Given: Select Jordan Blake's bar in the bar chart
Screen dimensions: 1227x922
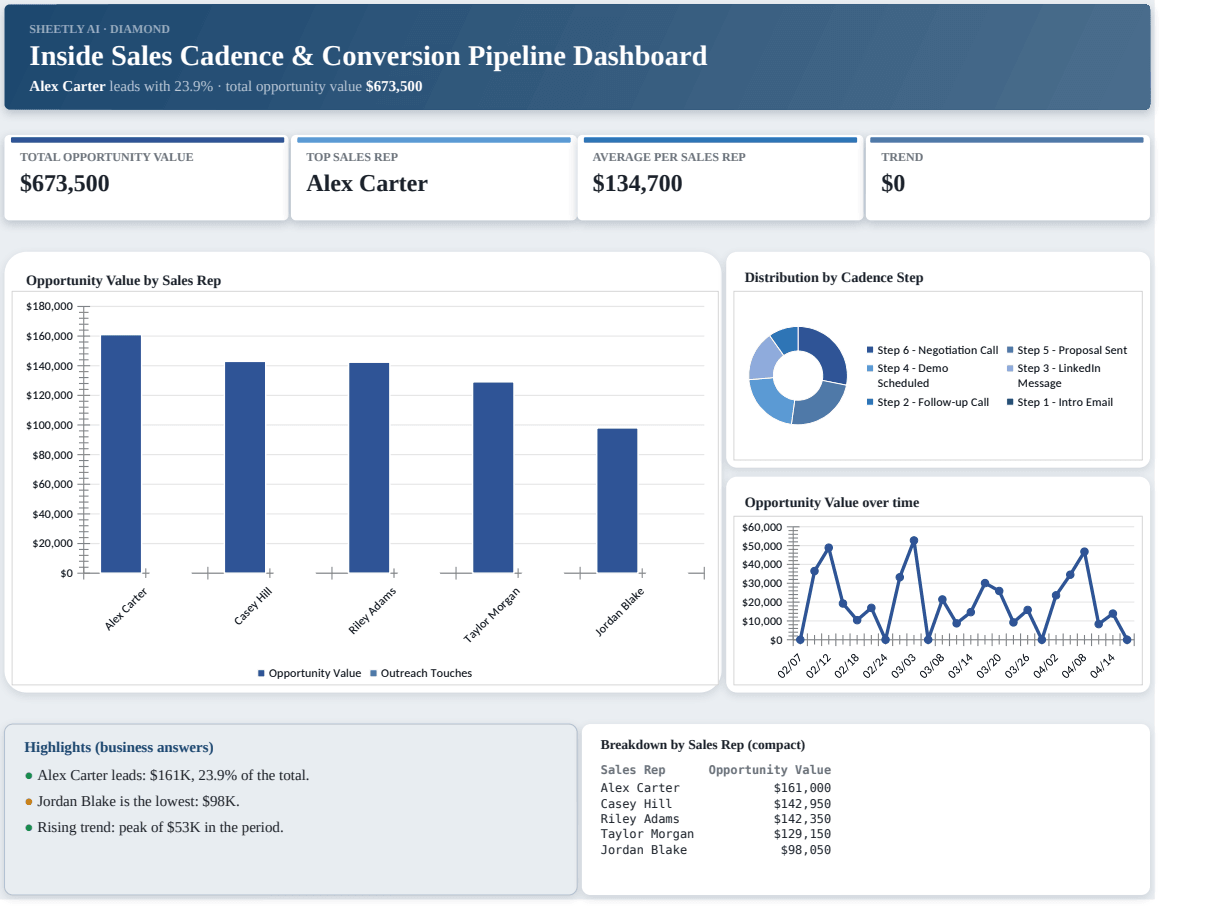Looking at the screenshot, I should click(617, 501).
